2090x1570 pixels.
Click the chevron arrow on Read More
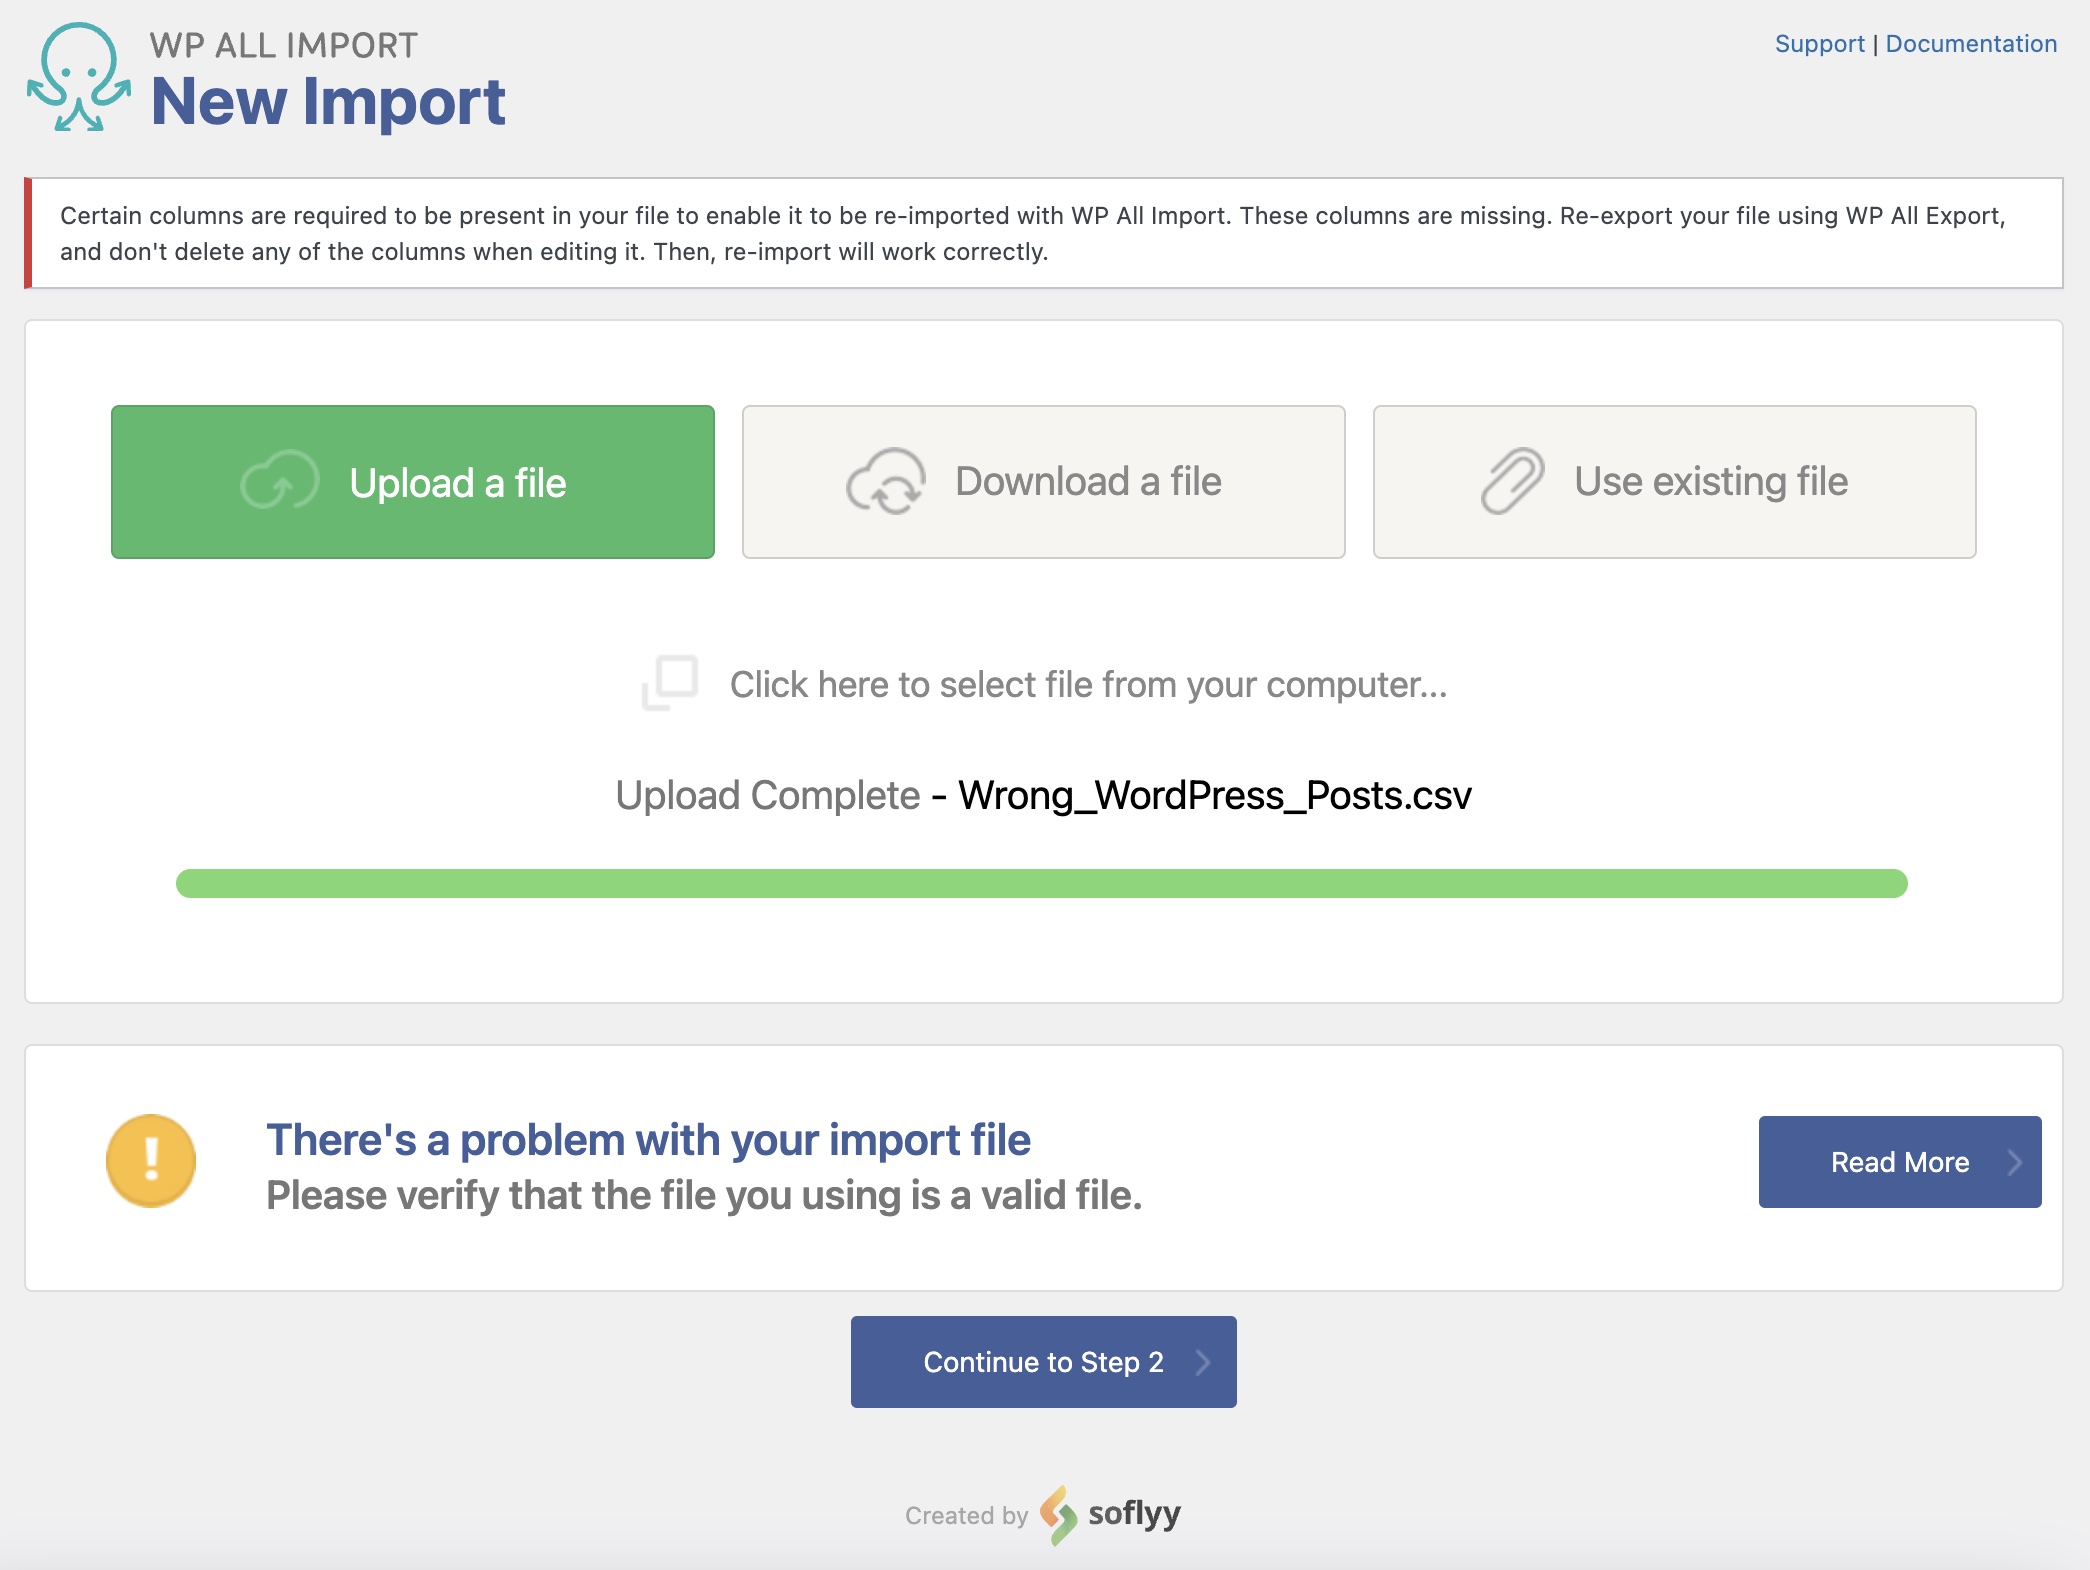pos(2014,1162)
